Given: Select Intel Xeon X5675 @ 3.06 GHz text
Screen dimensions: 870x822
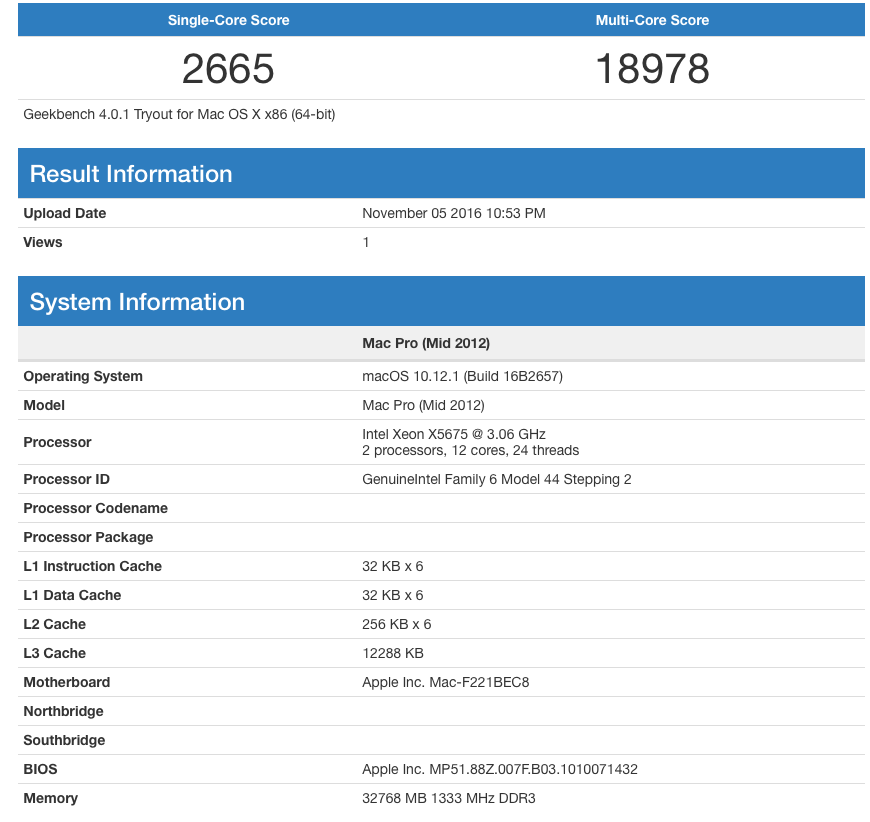Looking at the screenshot, I should pos(454,434).
